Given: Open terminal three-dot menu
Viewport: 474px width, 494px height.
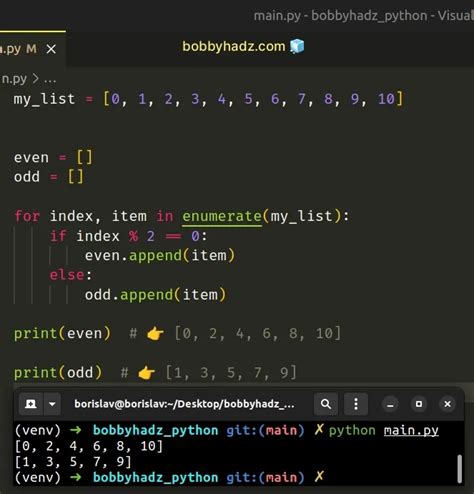Looking at the screenshot, I should [x=356, y=404].
